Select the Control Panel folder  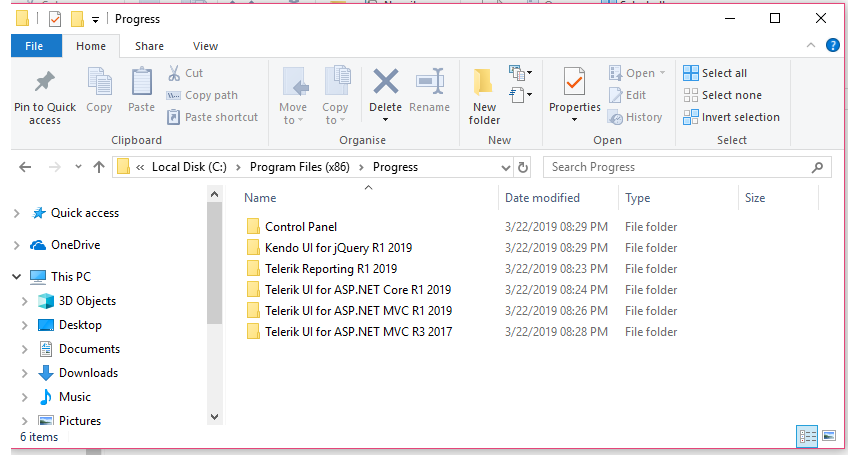coord(301,227)
